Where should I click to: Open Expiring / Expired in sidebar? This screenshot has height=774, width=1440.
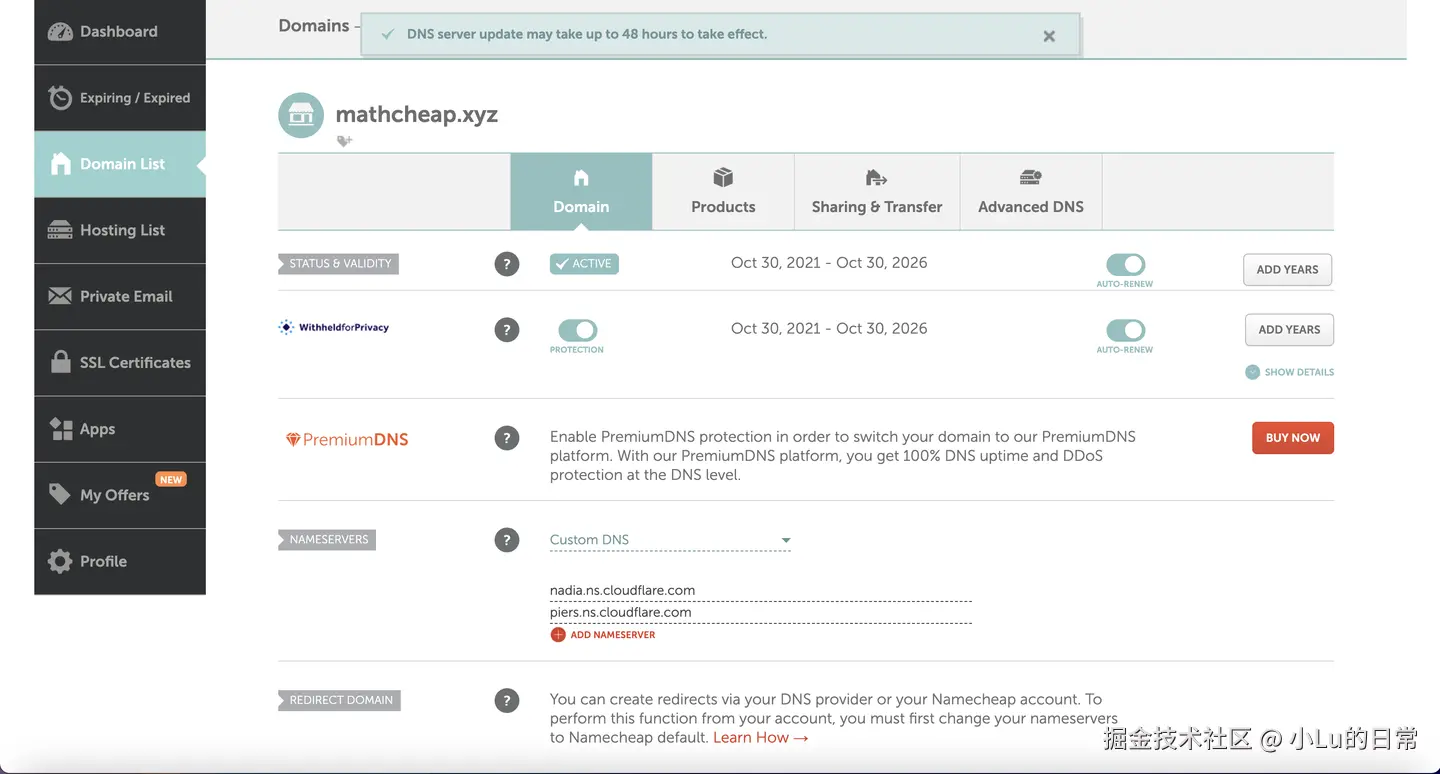pos(120,98)
